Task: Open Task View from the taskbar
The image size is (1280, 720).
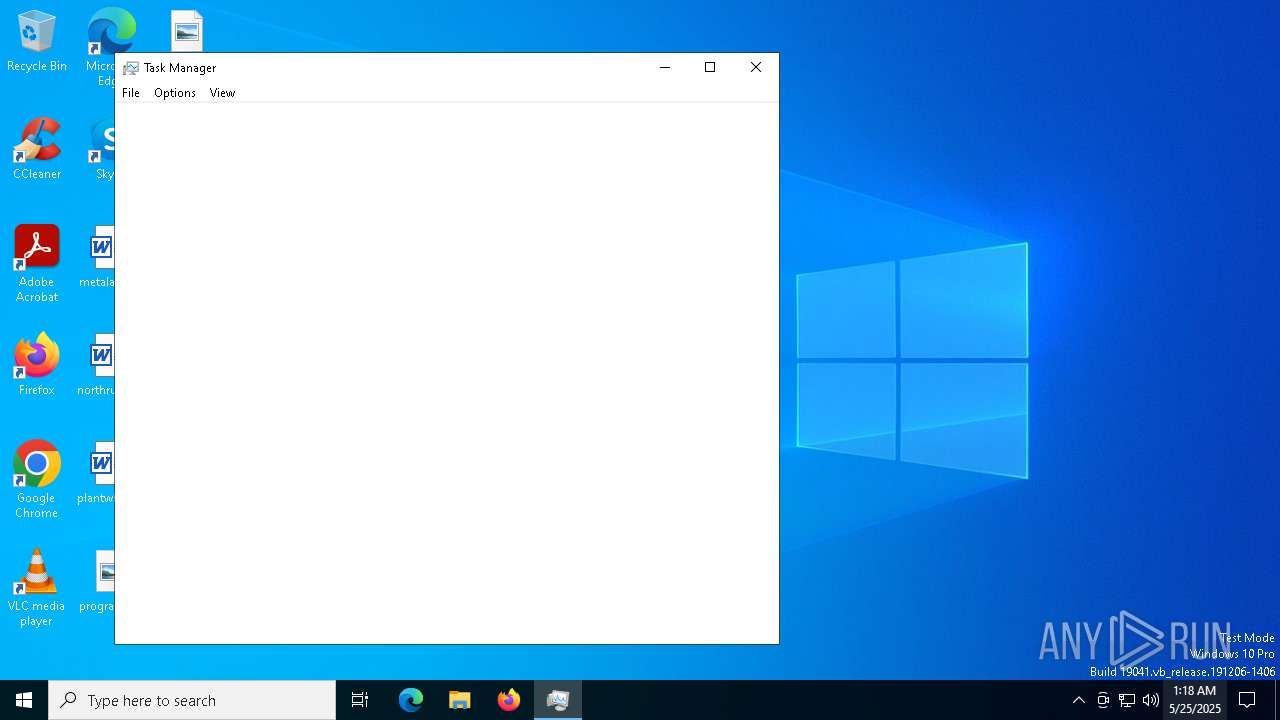Action: [x=360, y=700]
